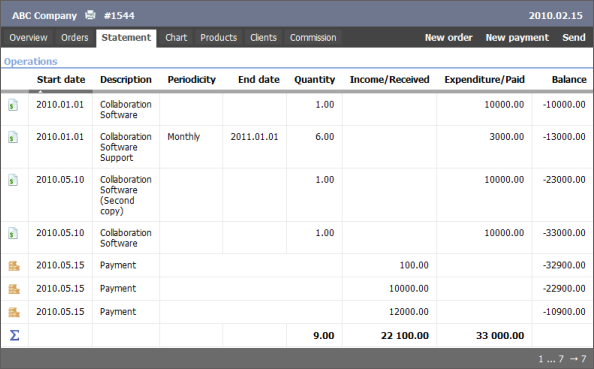Viewport: 594px width, 369px height.
Task: Click the Operations section heading
Action: click(x=31, y=61)
